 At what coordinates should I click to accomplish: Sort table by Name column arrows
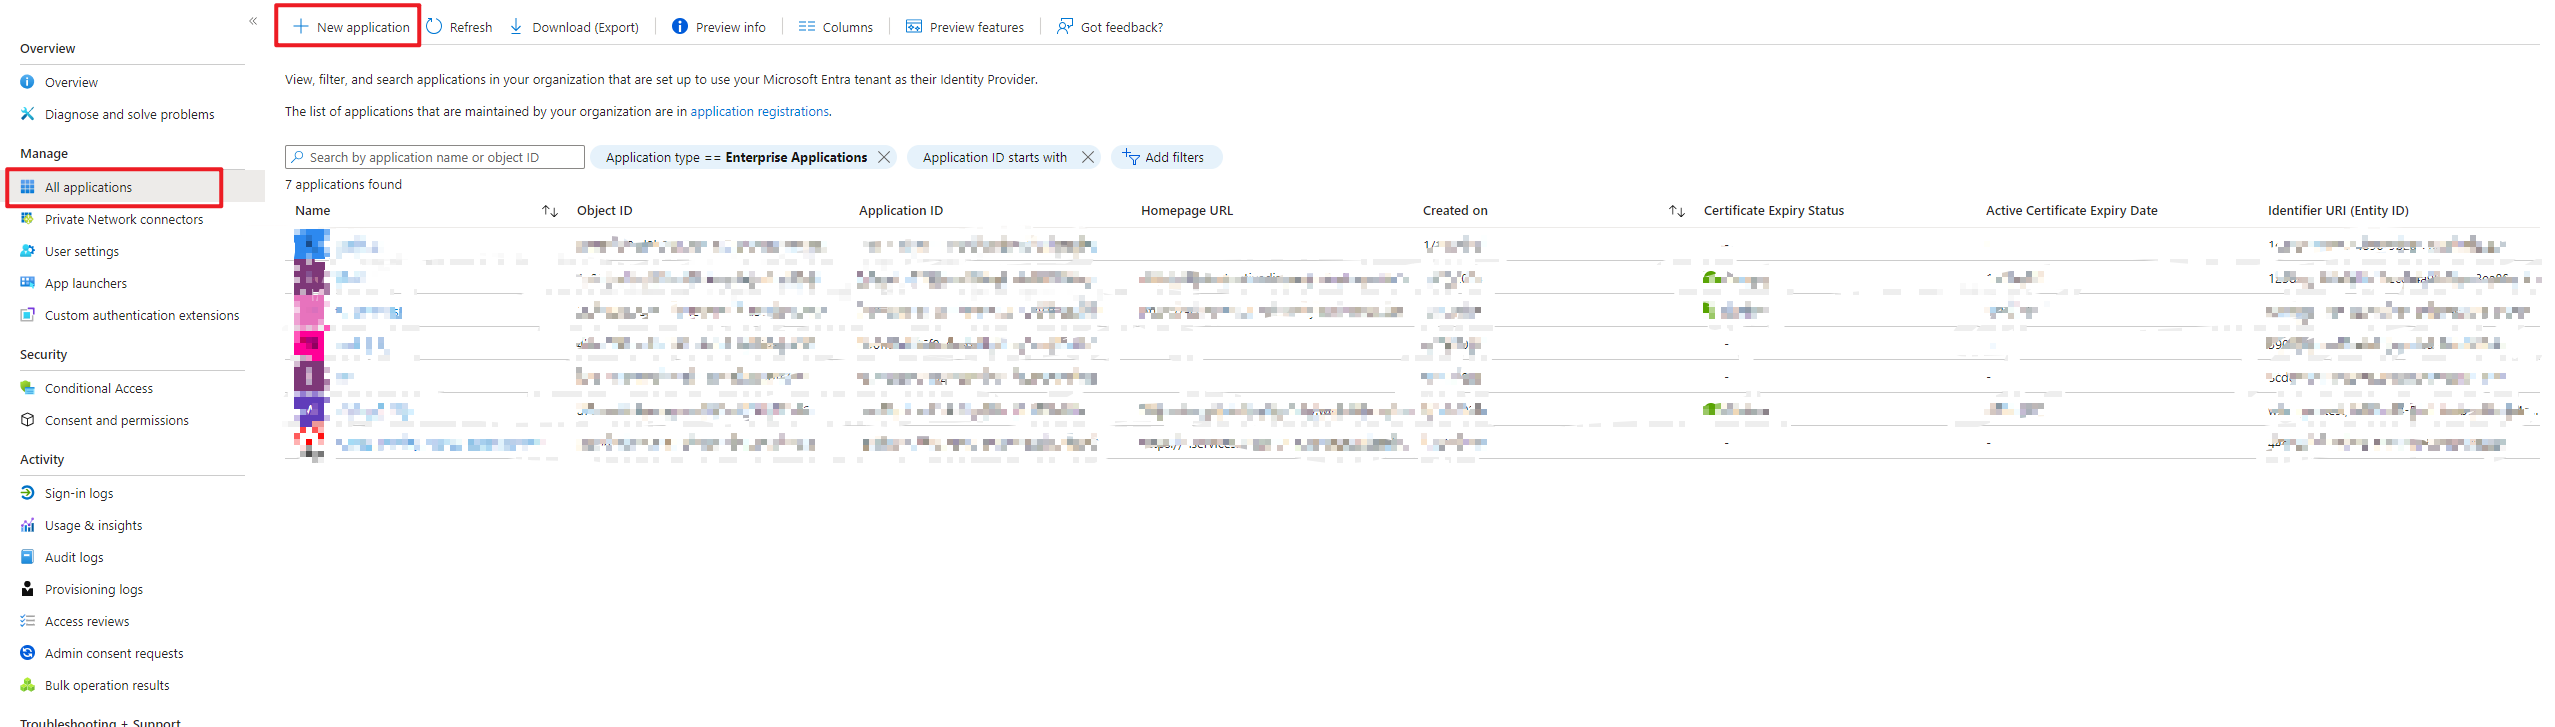point(550,211)
